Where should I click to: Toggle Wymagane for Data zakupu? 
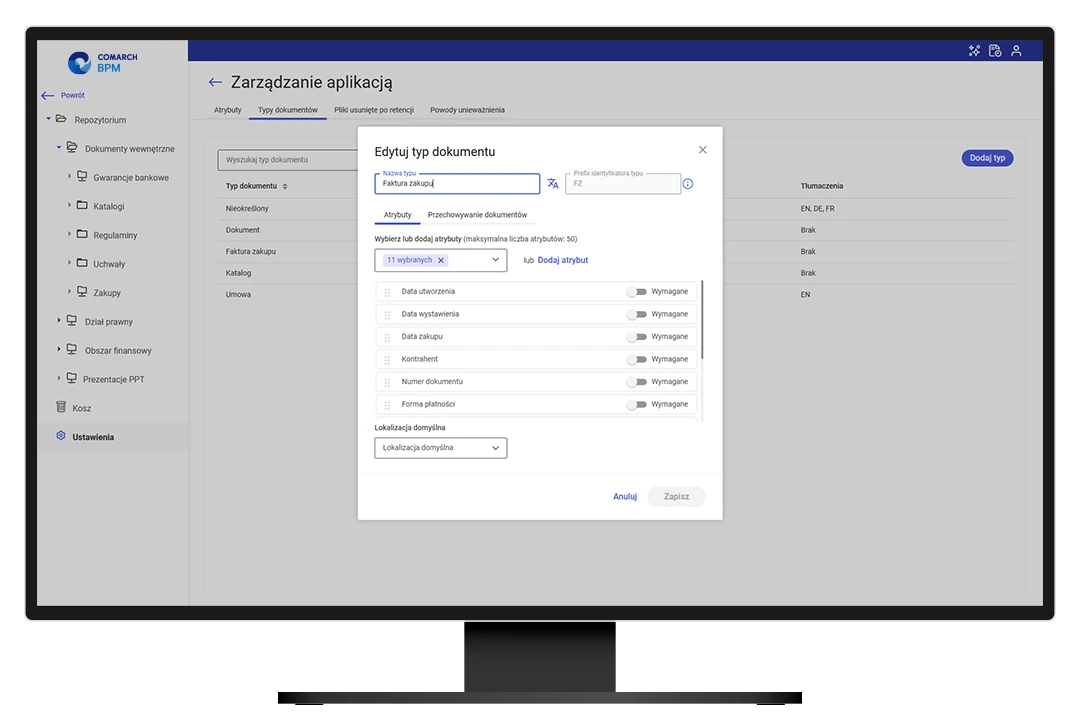[x=636, y=337]
